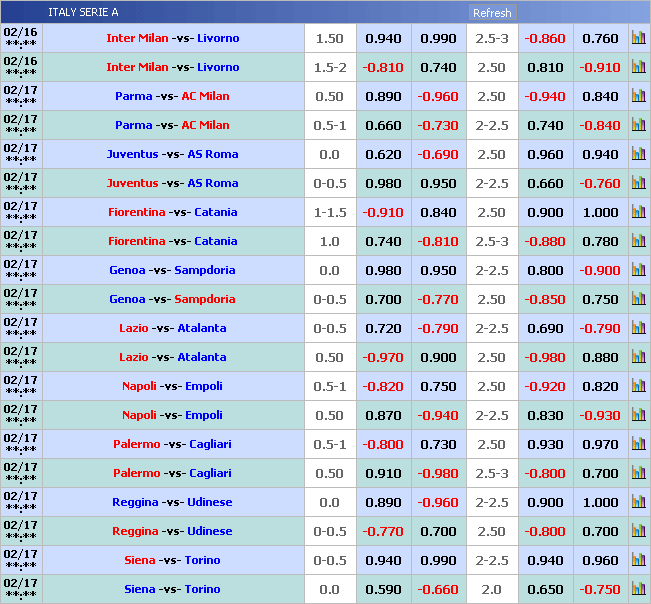Click chart icon for Fiorentina 1-1.5 handicap row

tap(638, 213)
